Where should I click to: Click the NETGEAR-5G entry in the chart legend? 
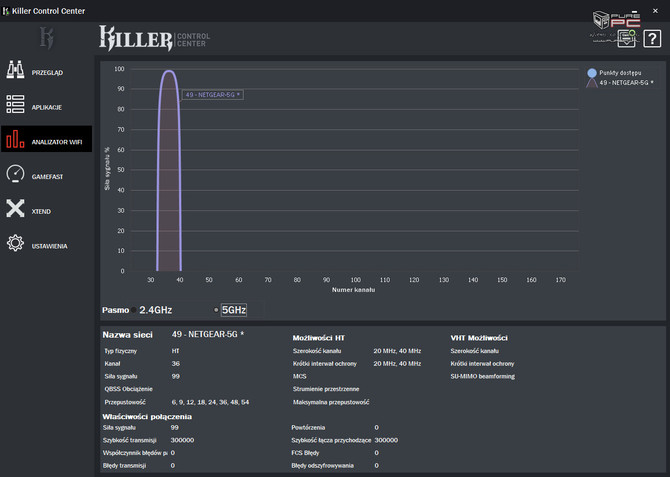click(626, 82)
